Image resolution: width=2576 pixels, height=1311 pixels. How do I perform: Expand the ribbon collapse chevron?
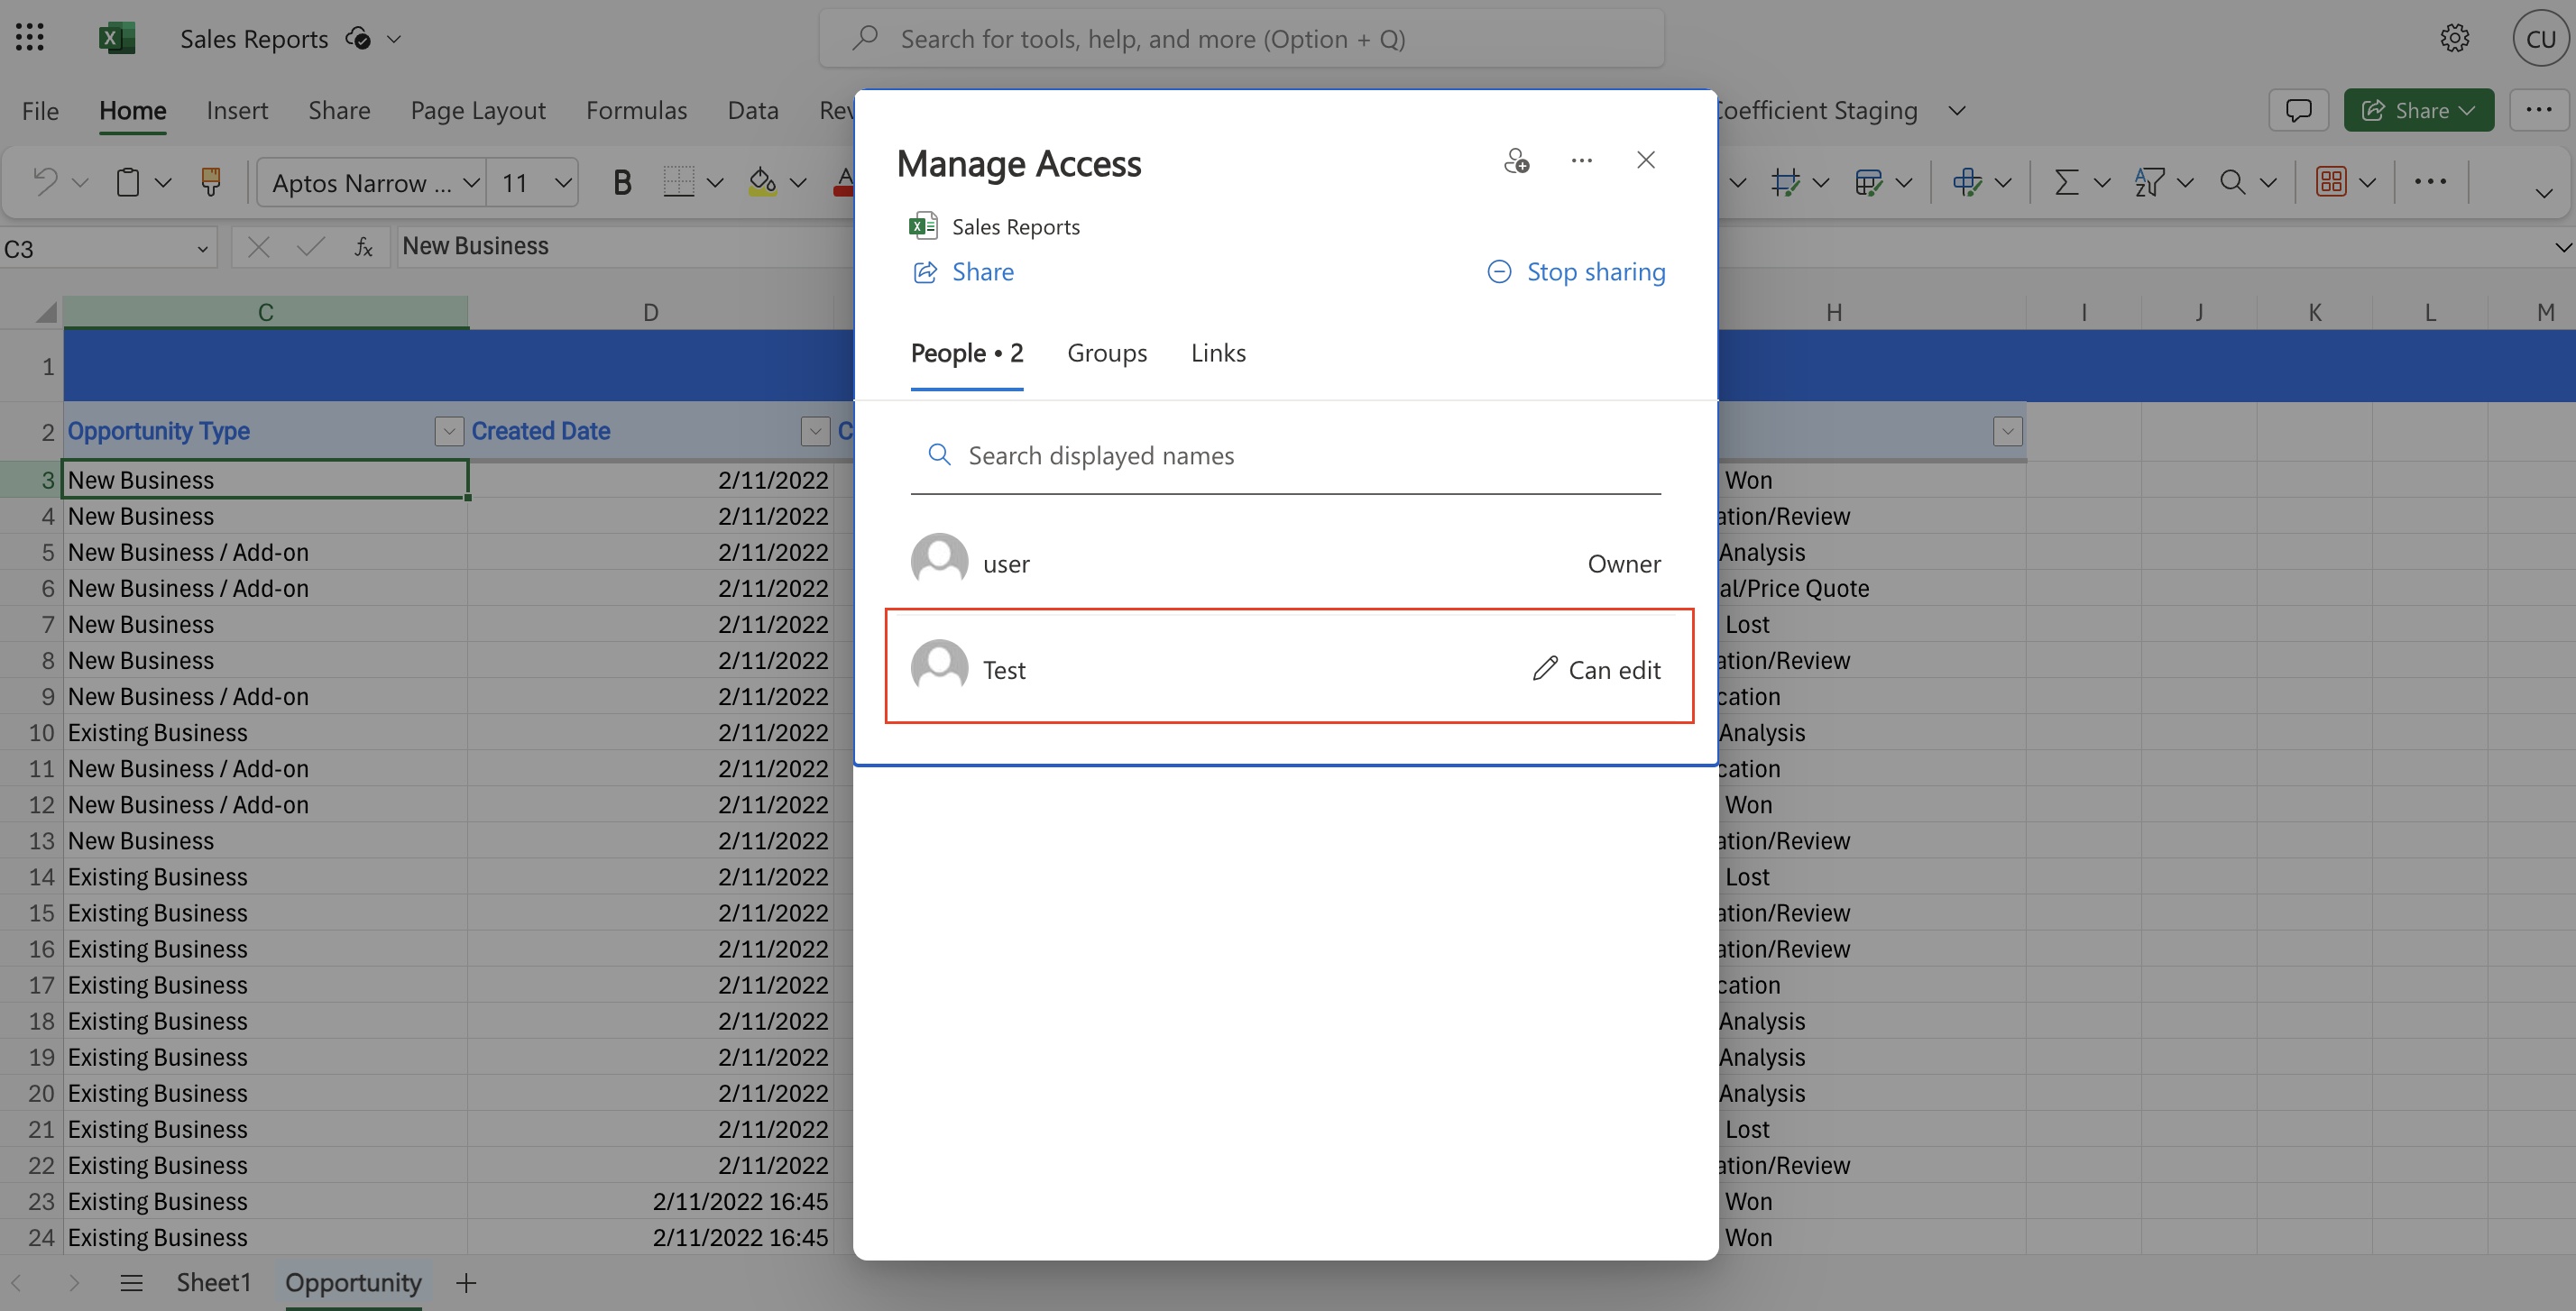pyautogui.click(x=2543, y=192)
